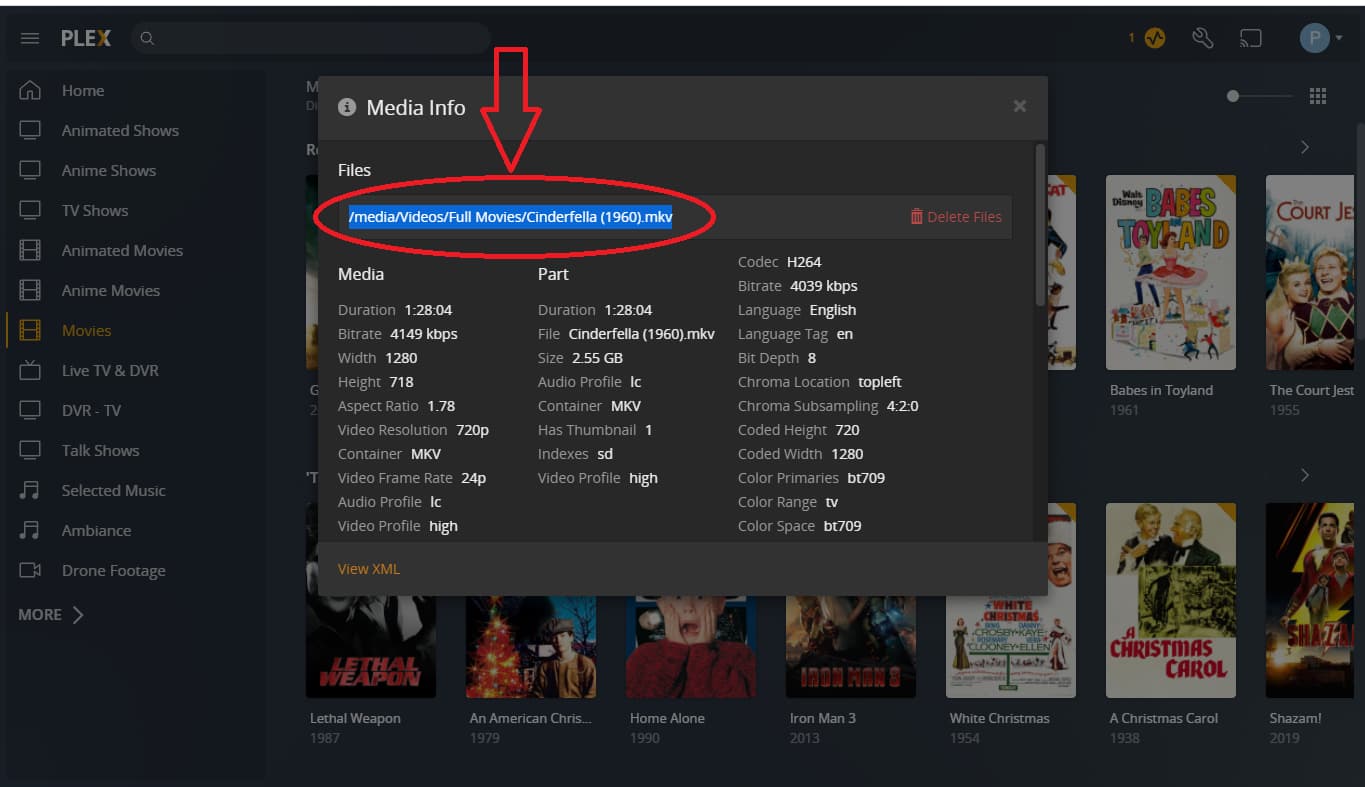Click the Talk Shows monitor icon

[x=30, y=450]
